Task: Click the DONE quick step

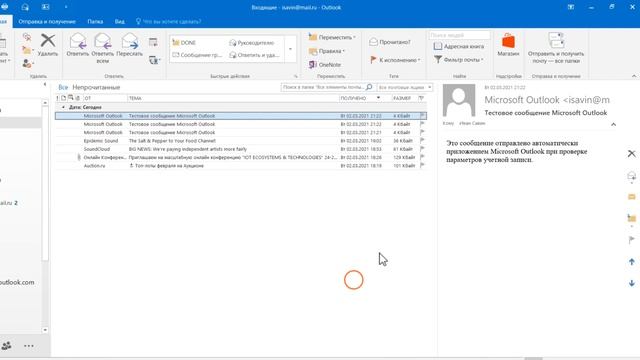Action: (184, 42)
